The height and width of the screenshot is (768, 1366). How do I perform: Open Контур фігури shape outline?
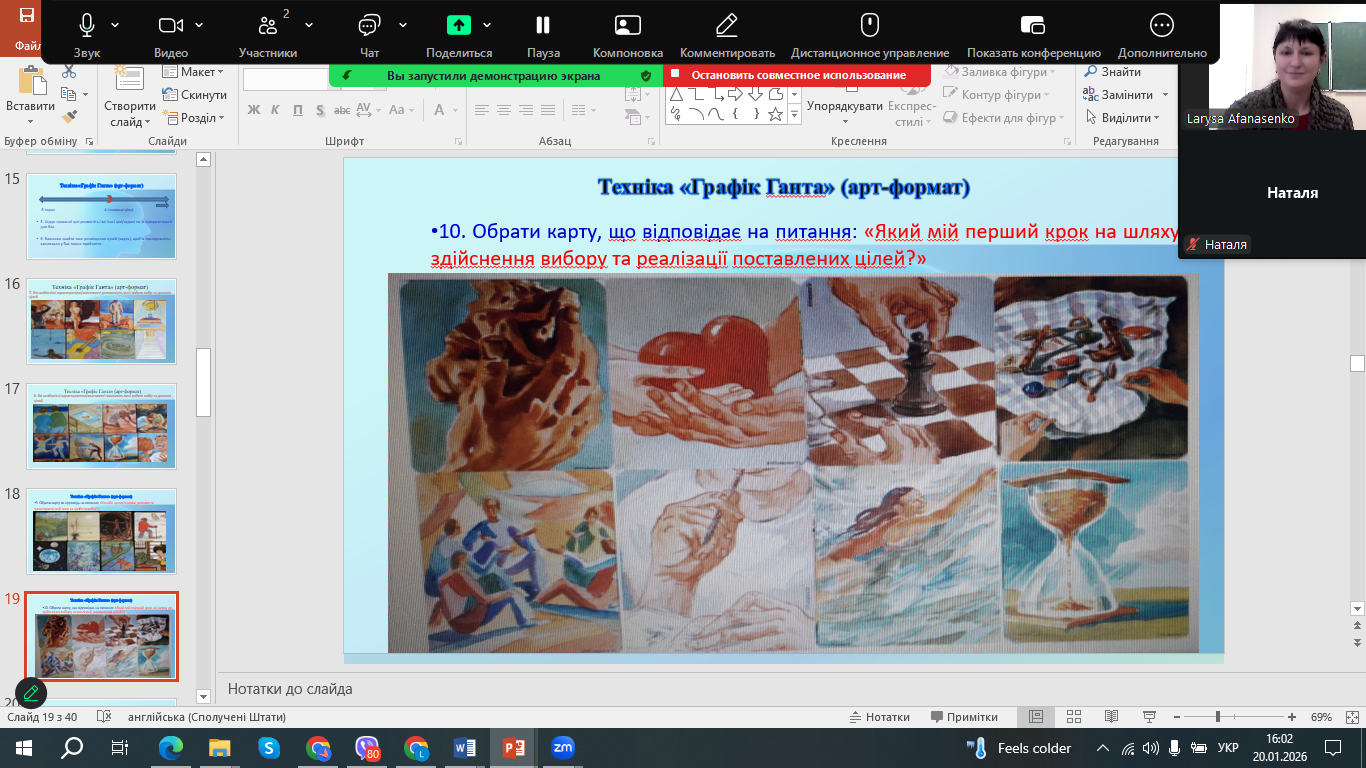click(996, 95)
